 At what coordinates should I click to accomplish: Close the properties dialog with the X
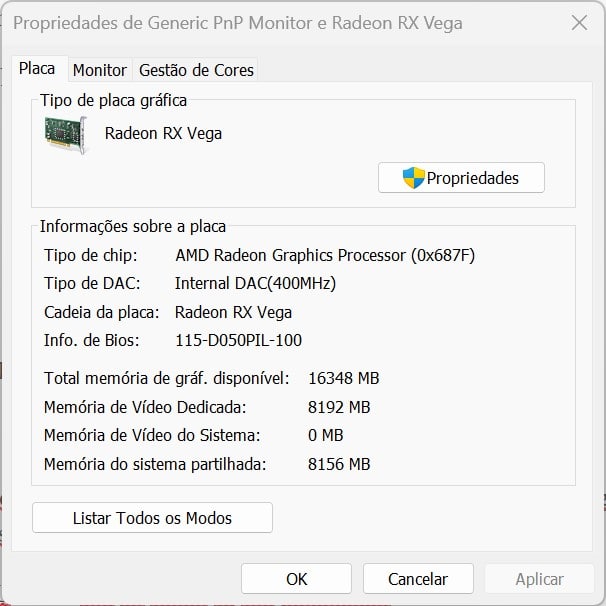coord(579,23)
